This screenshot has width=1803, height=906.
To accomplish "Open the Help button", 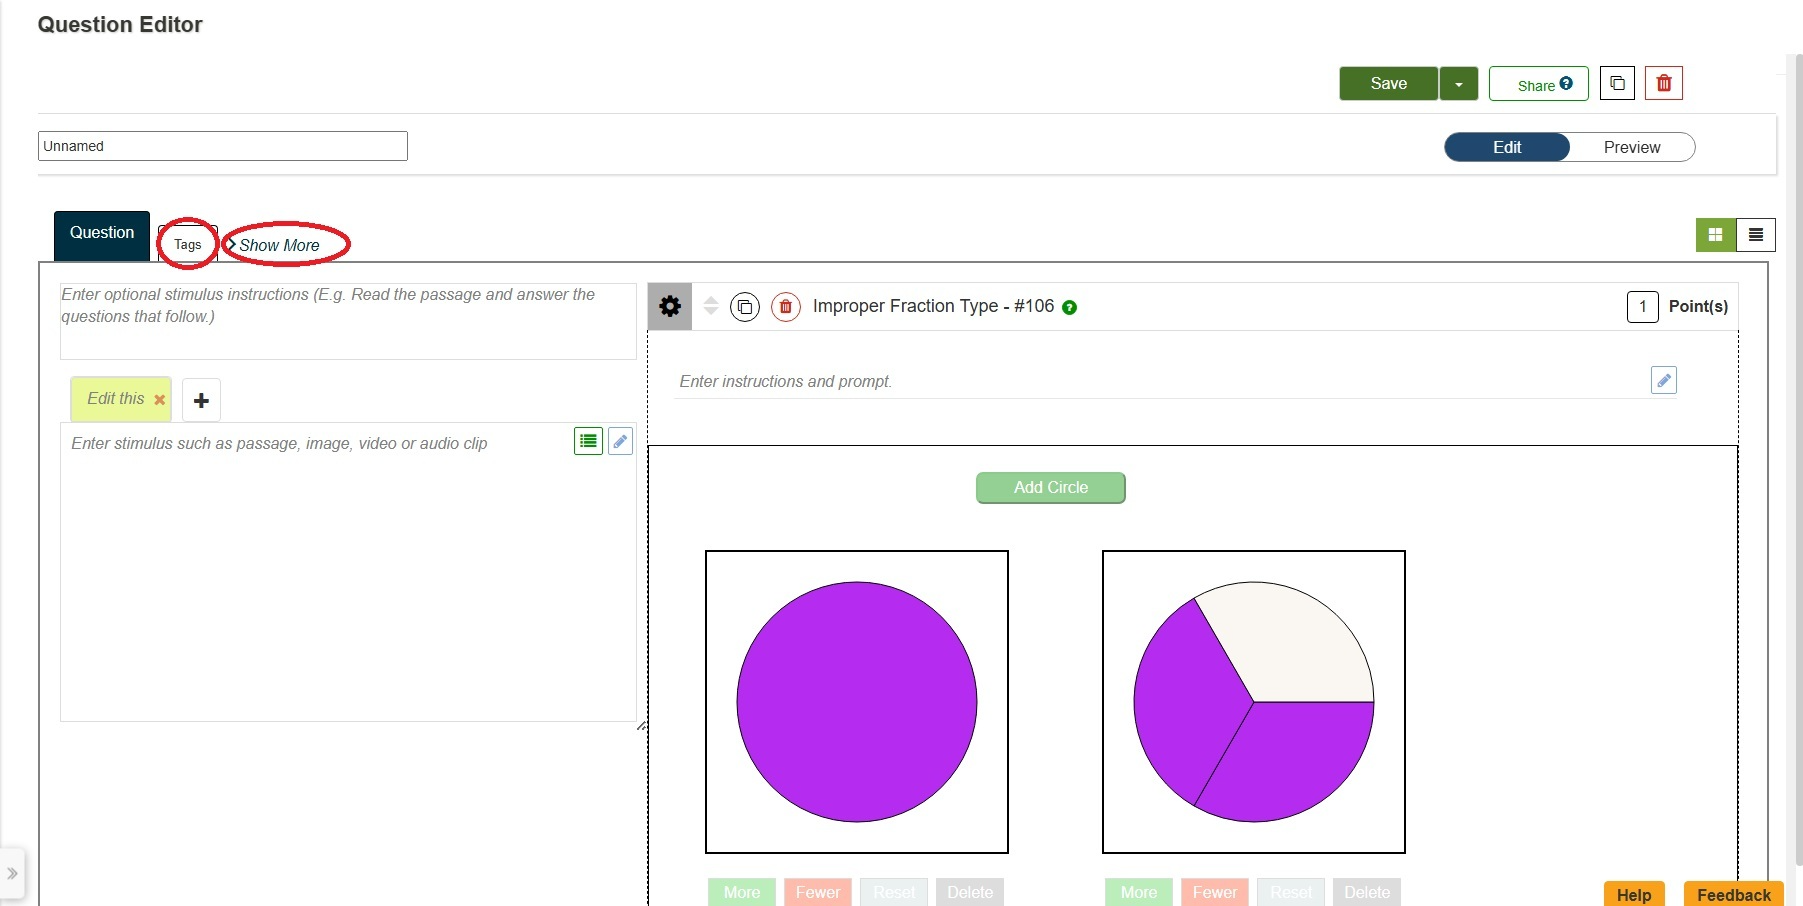I will tap(1634, 894).
